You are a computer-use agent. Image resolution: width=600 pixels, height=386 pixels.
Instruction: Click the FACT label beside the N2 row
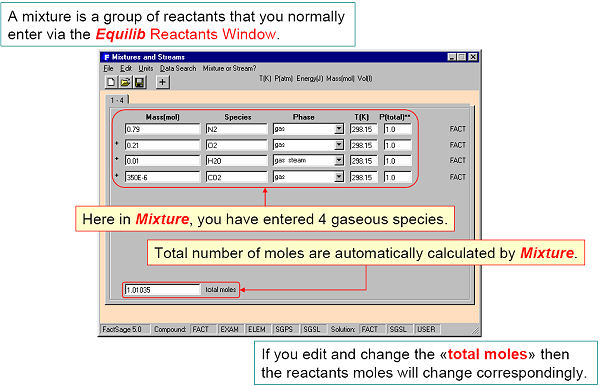click(458, 129)
